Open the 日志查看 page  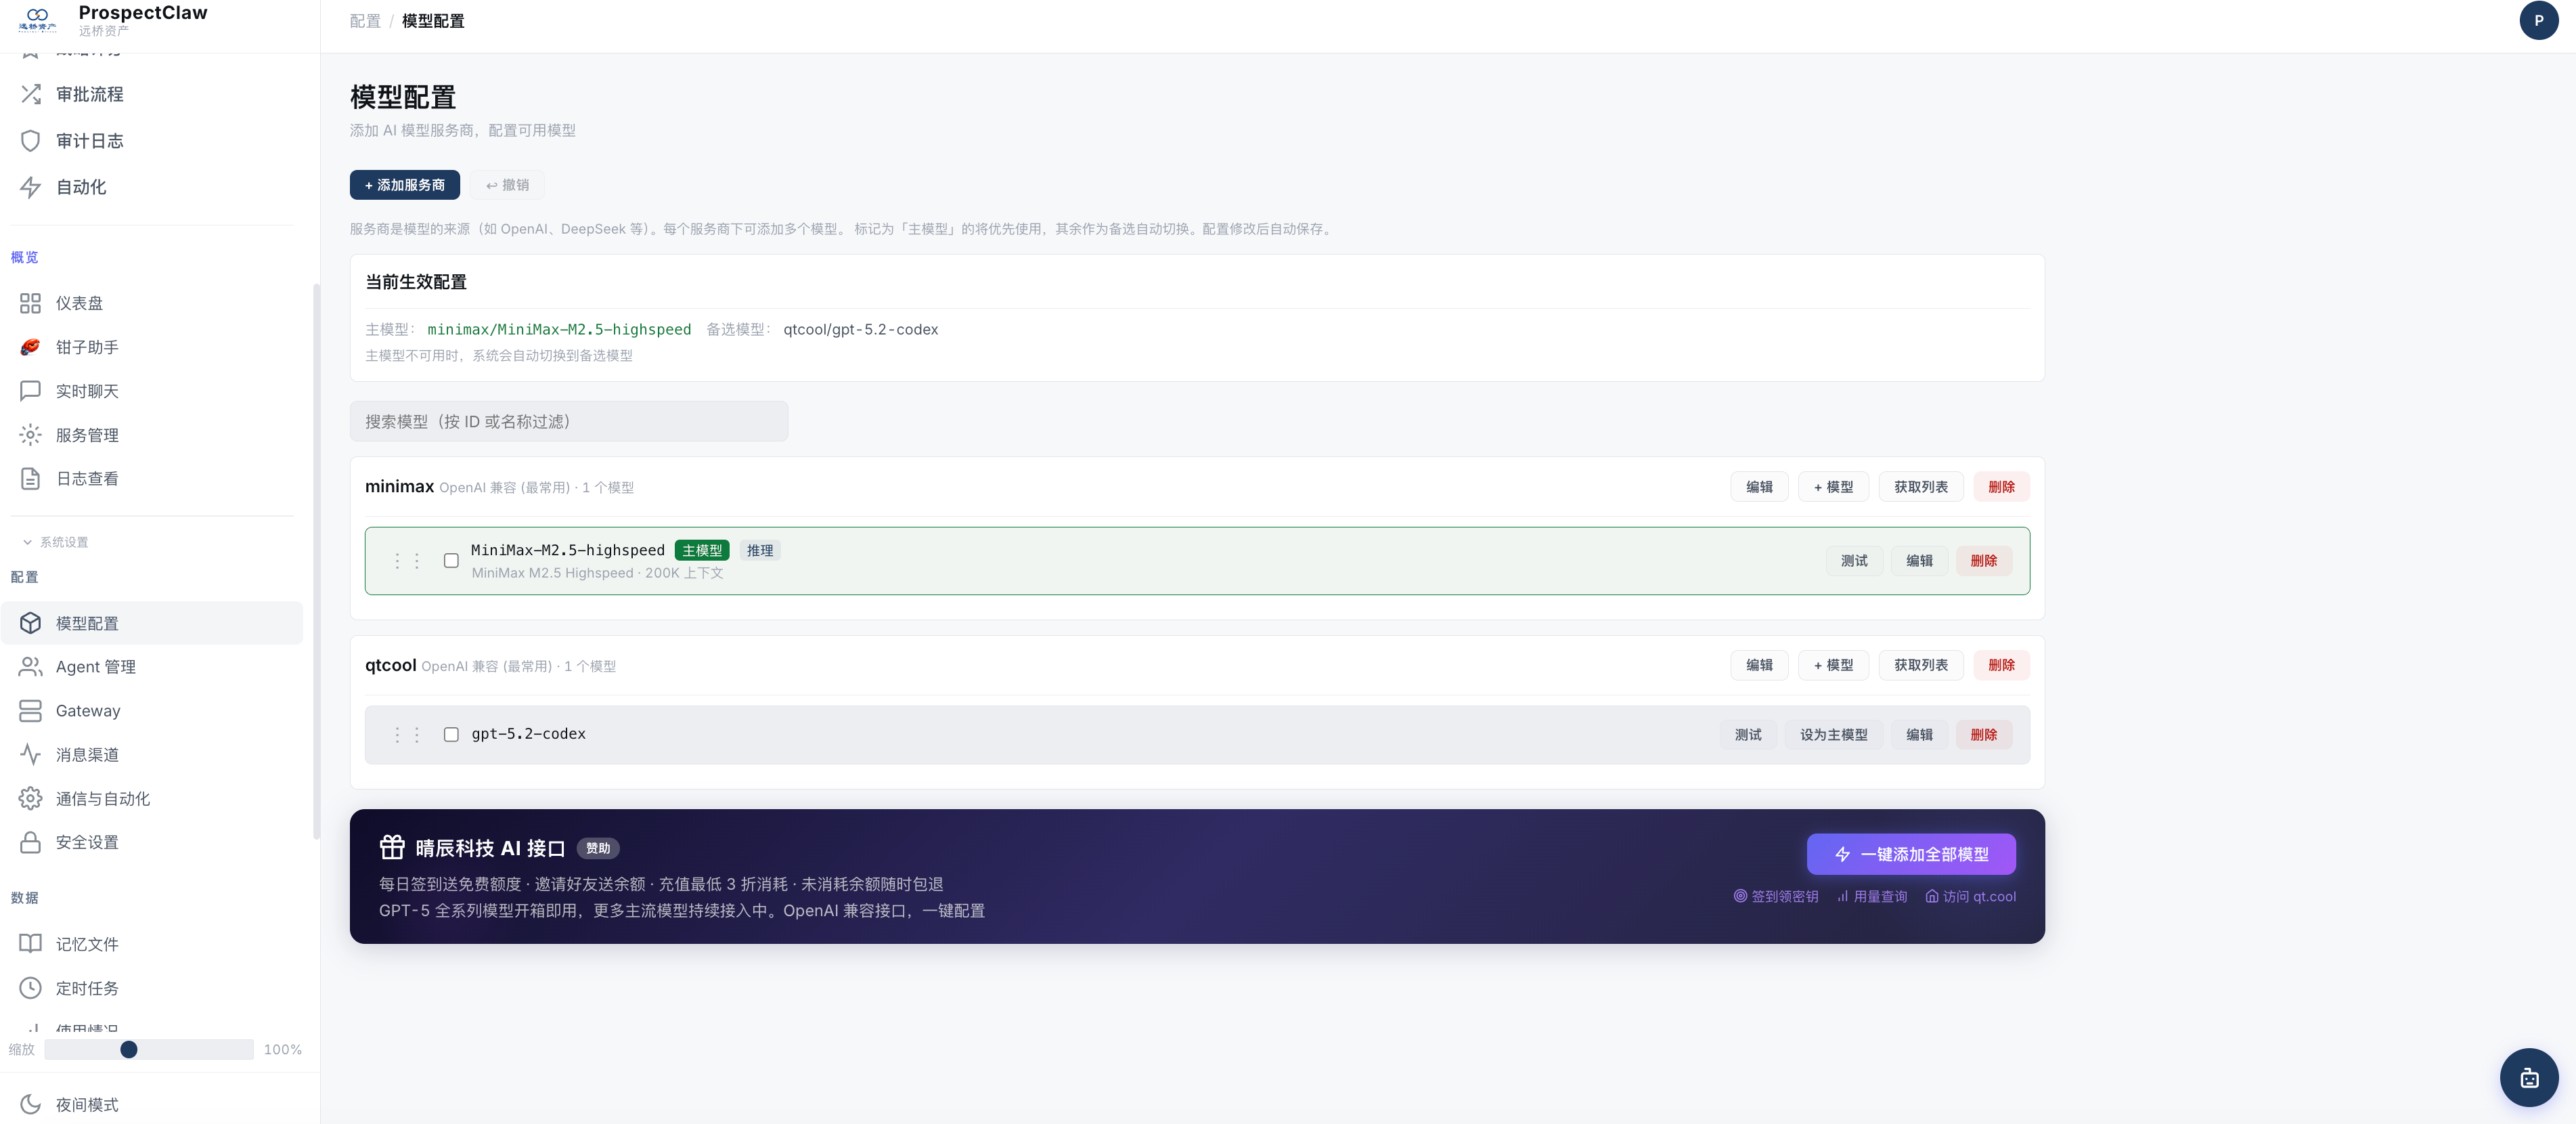click(x=87, y=478)
